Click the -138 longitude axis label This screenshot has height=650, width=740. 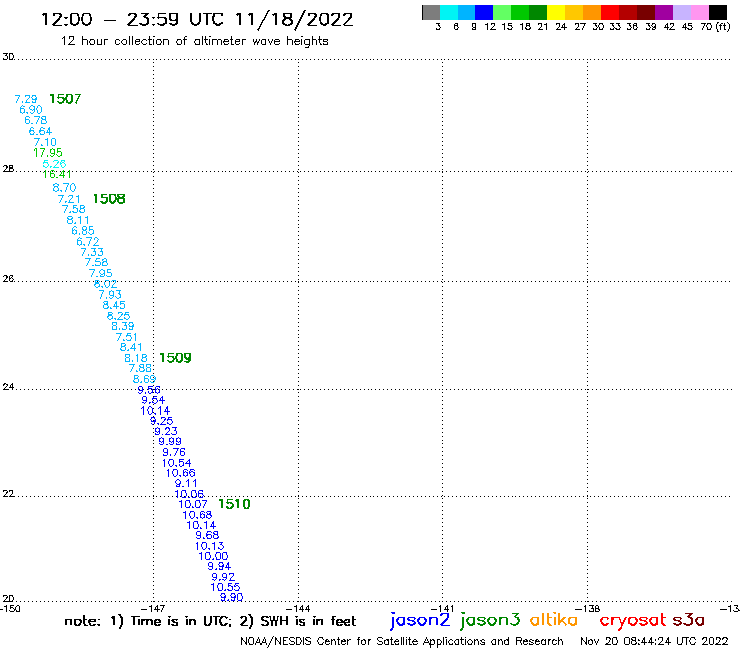coord(588,609)
